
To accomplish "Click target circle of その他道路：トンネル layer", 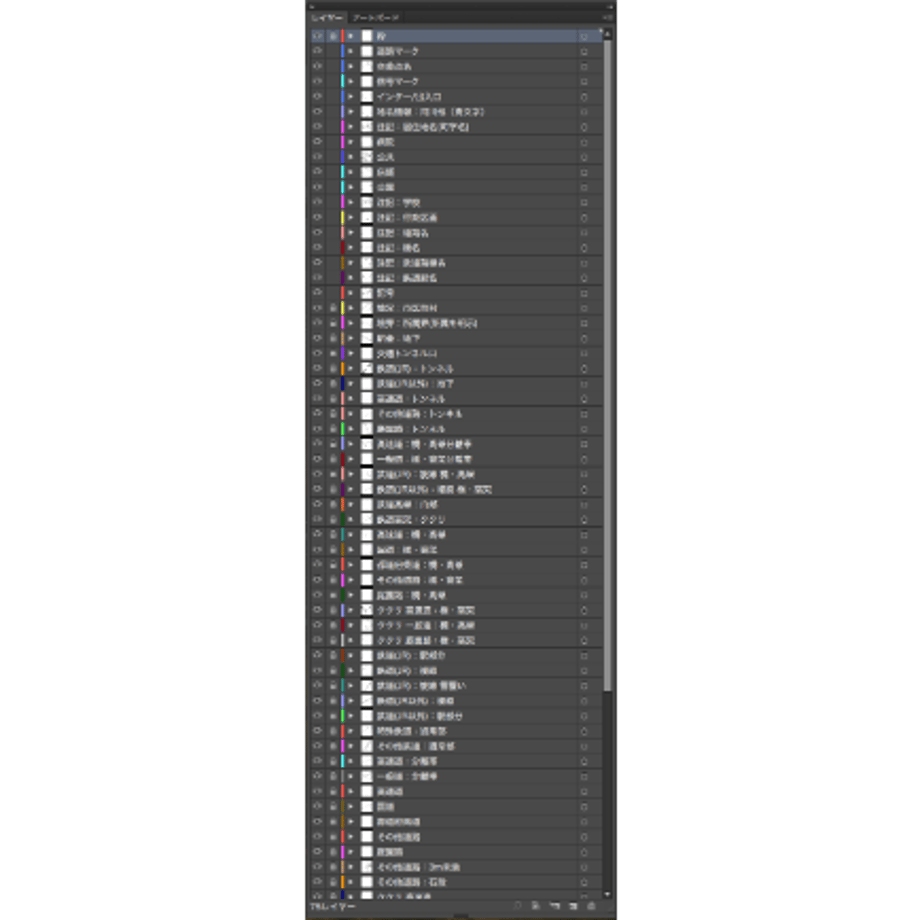I will pyautogui.click(x=584, y=414).
